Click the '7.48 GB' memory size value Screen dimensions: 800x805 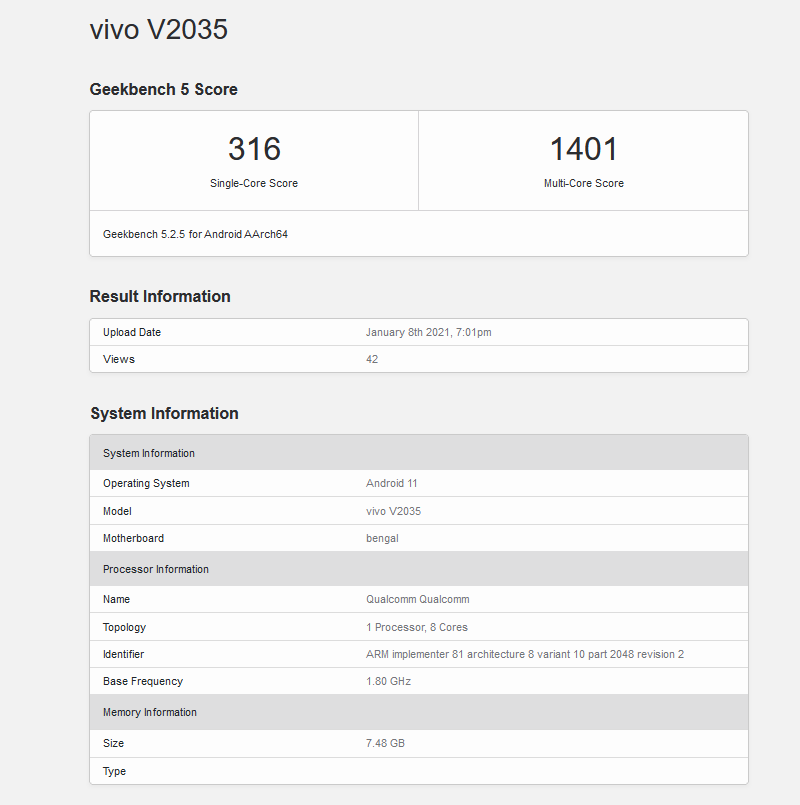385,743
